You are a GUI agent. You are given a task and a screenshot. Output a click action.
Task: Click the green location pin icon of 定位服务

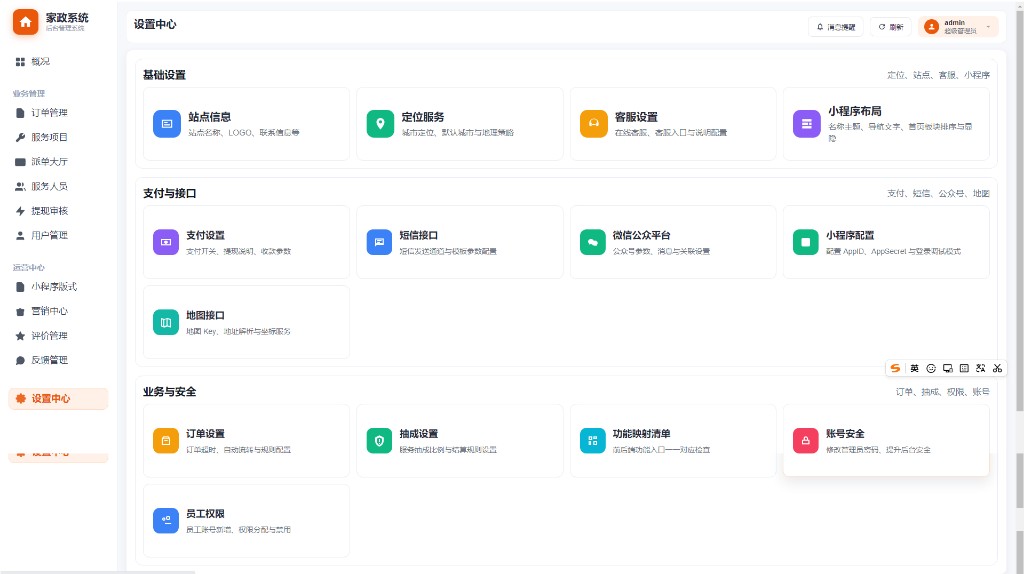tap(380, 124)
